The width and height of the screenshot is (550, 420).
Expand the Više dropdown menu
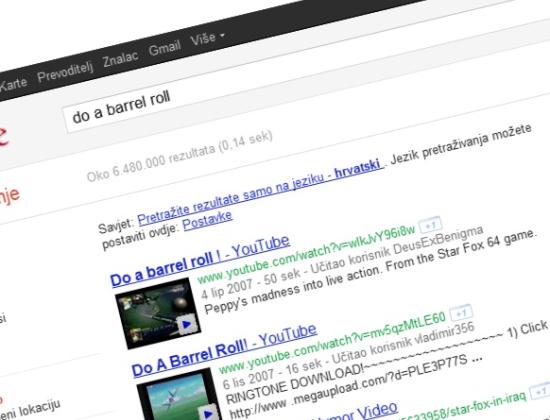(207, 37)
